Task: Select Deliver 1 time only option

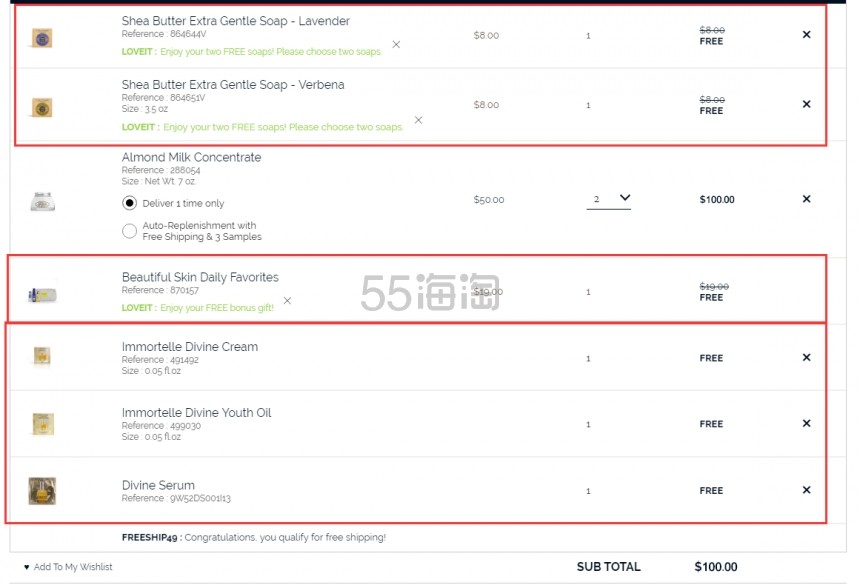Action: [x=129, y=203]
